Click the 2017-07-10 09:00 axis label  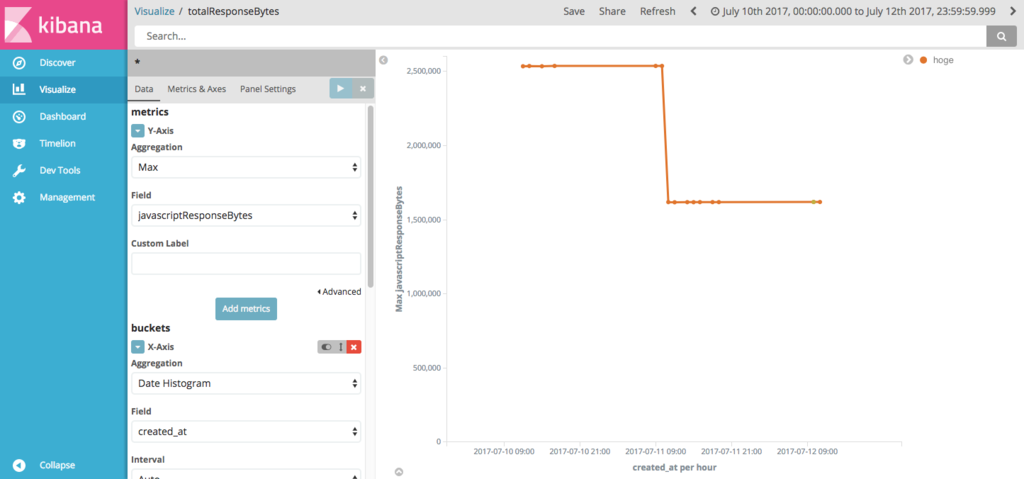pyautogui.click(x=504, y=451)
